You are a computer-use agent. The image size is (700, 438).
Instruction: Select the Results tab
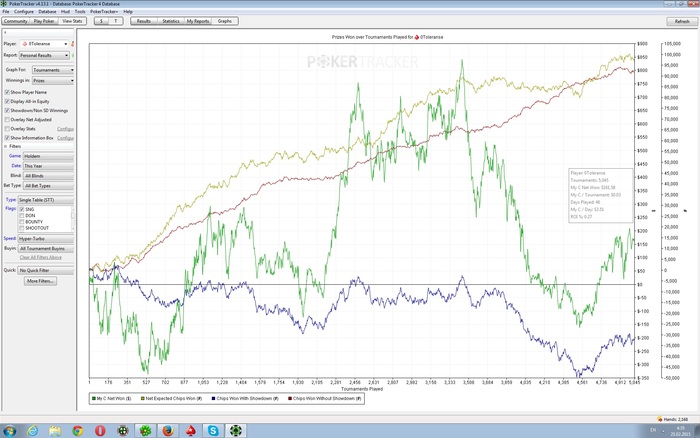coord(144,21)
